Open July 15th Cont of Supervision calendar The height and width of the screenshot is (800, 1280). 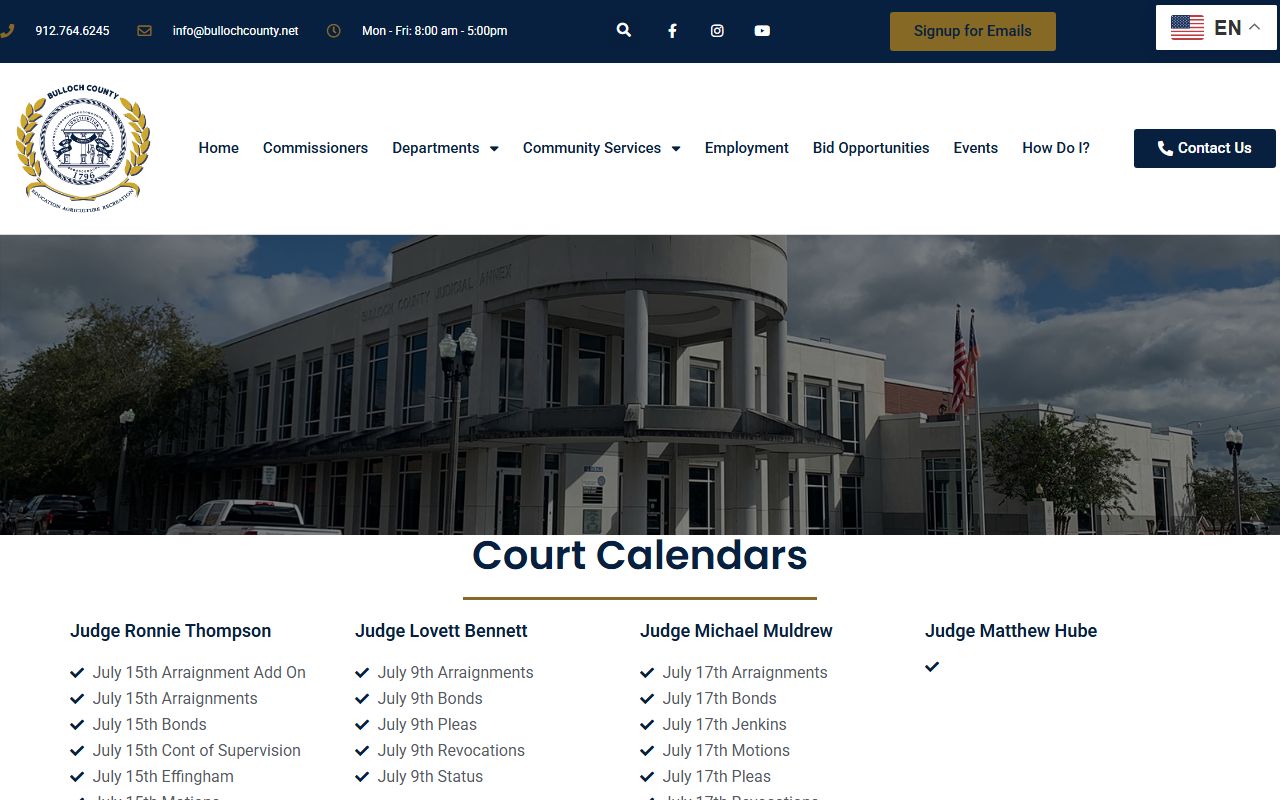pyautogui.click(x=197, y=750)
